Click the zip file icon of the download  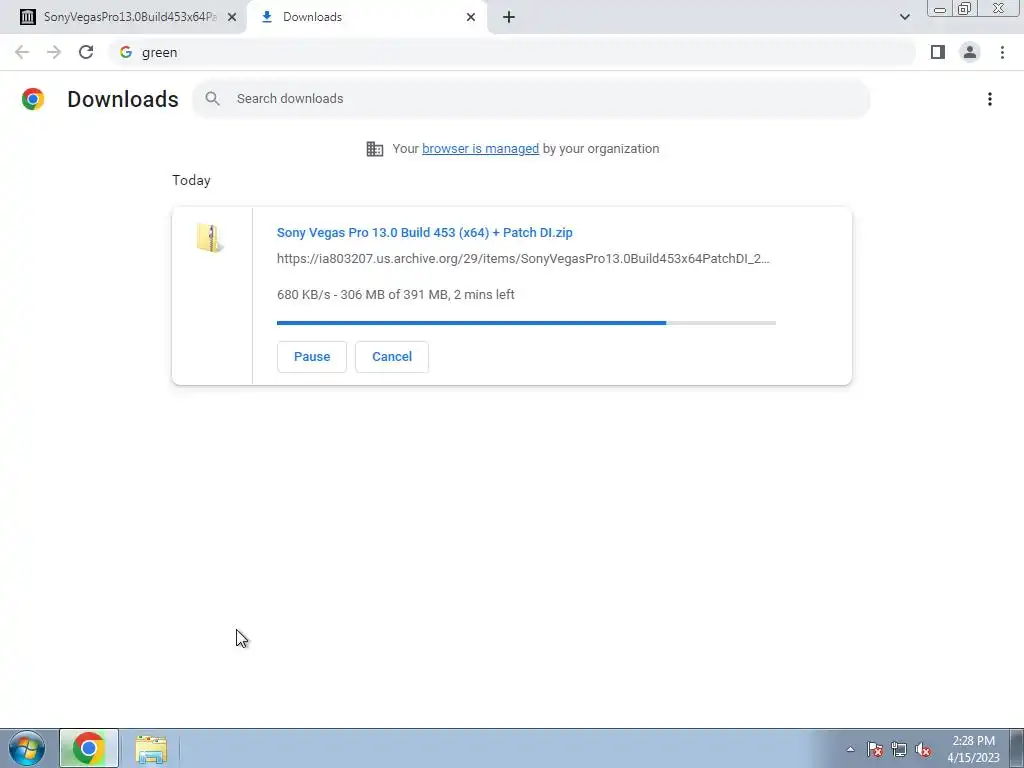point(210,238)
